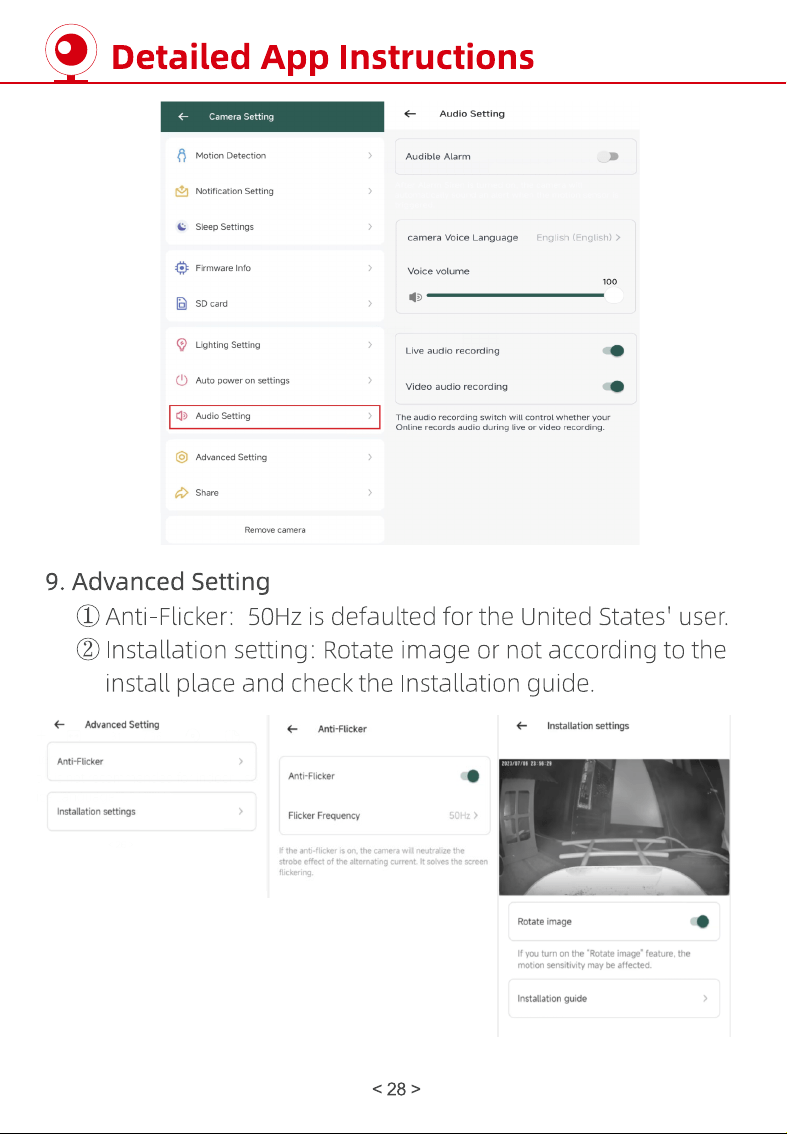
Task: Open the Advanced Setting menu item
Action: [275, 457]
